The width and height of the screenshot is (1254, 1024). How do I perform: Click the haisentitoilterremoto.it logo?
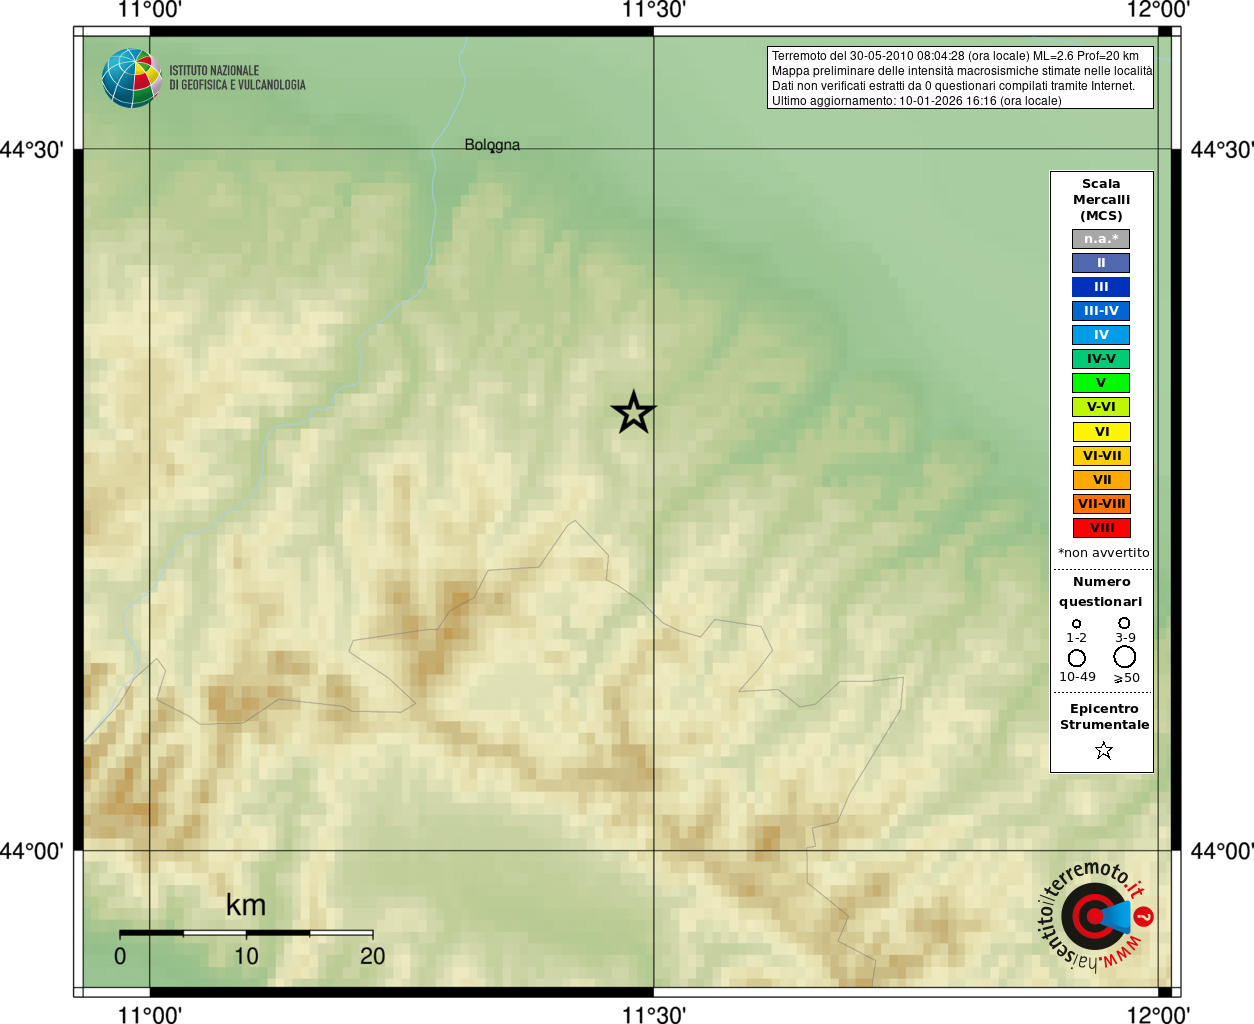[x=1095, y=915]
